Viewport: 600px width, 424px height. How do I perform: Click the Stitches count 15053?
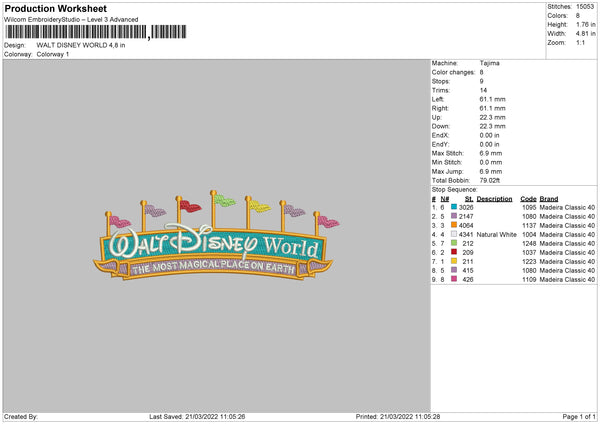point(585,7)
